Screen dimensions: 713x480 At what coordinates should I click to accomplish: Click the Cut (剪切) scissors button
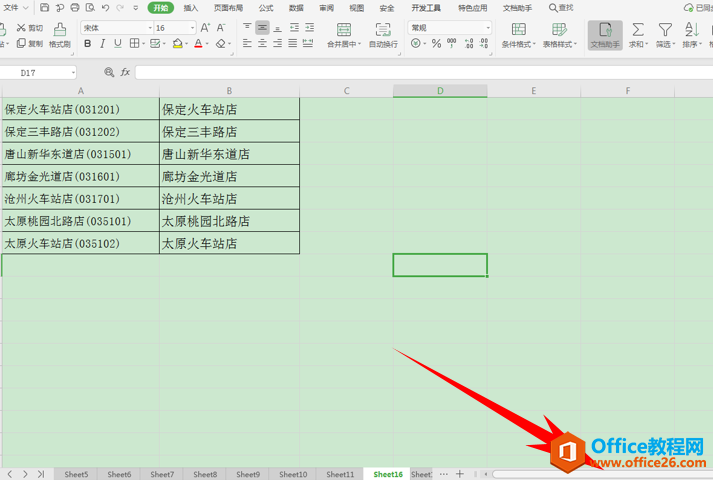(x=30, y=28)
